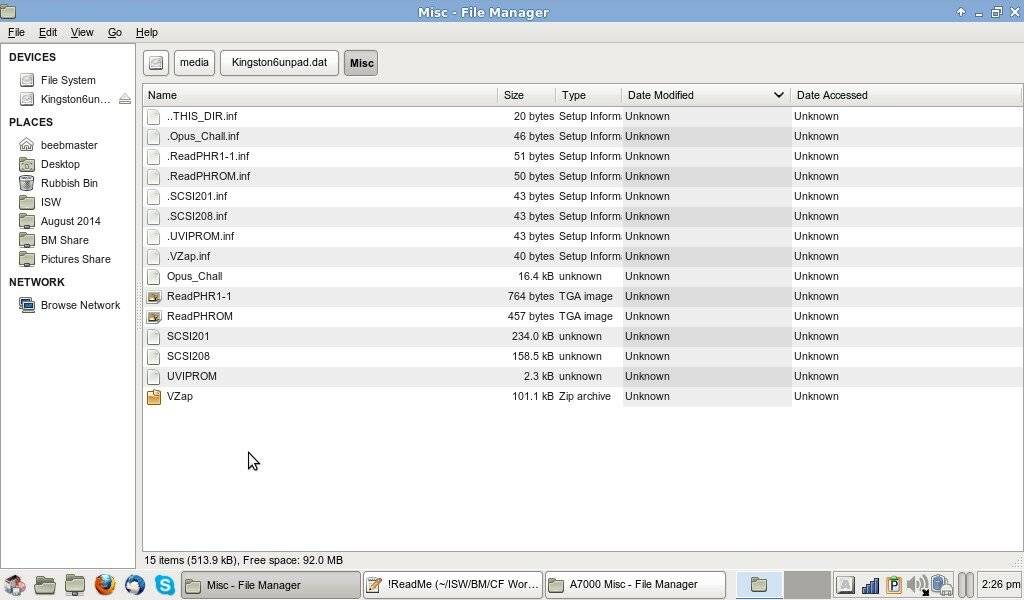Viewport: 1024px width, 600px height.
Task: Toggle the Misc path bar button
Action: pos(361,63)
